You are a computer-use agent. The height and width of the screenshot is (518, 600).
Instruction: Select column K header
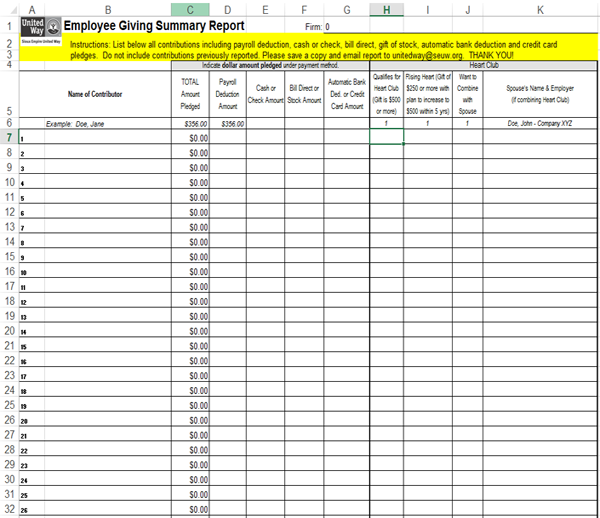540,10
